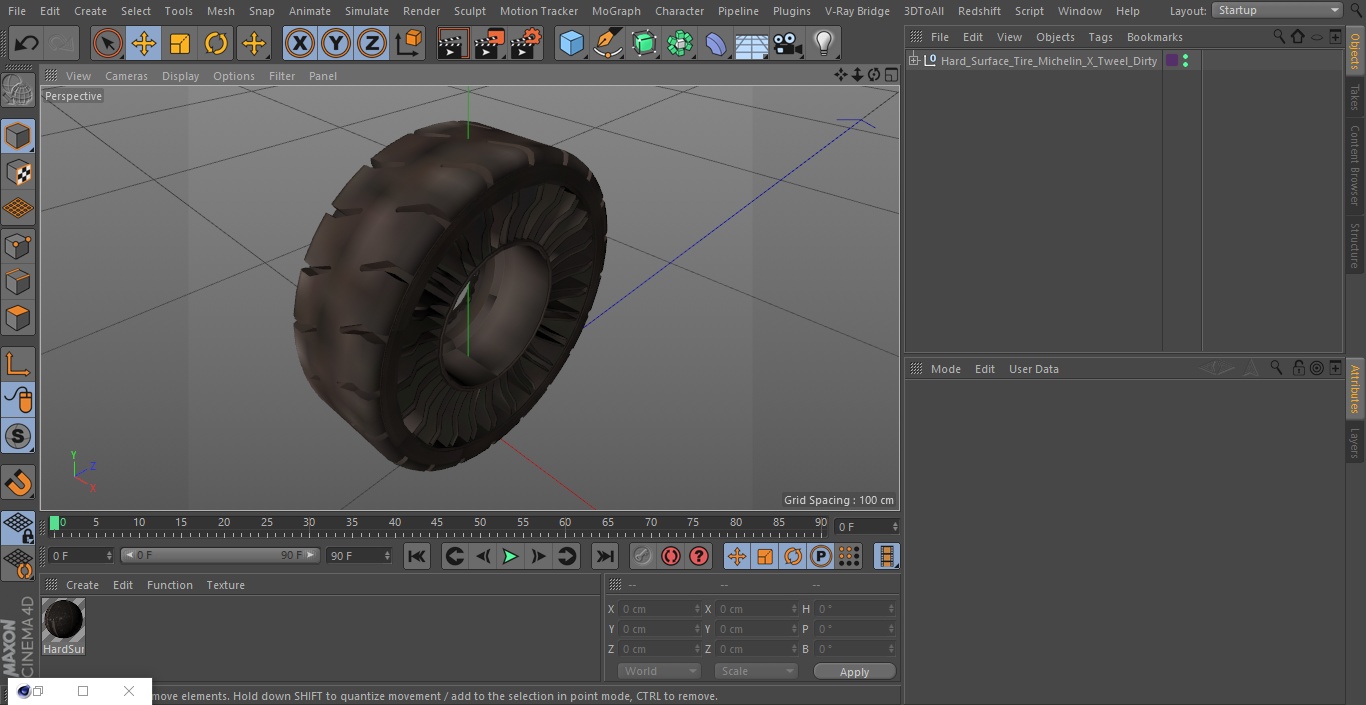The height and width of the screenshot is (705, 1366).
Task: Open material manager Texture menu
Action: coord(225,585)
